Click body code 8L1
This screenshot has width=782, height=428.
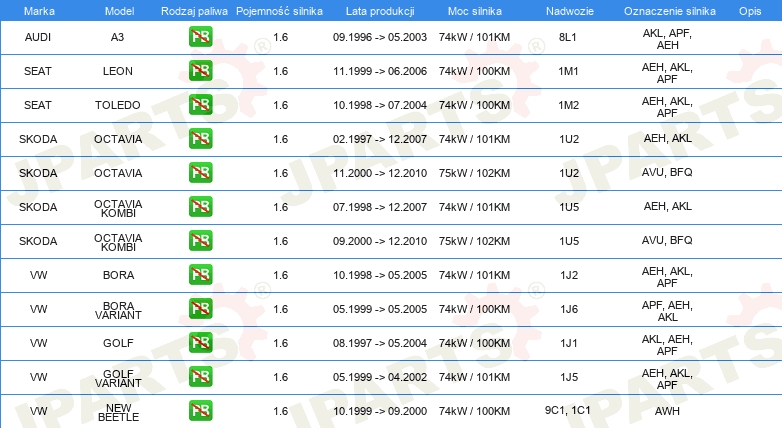click(568, 37)
